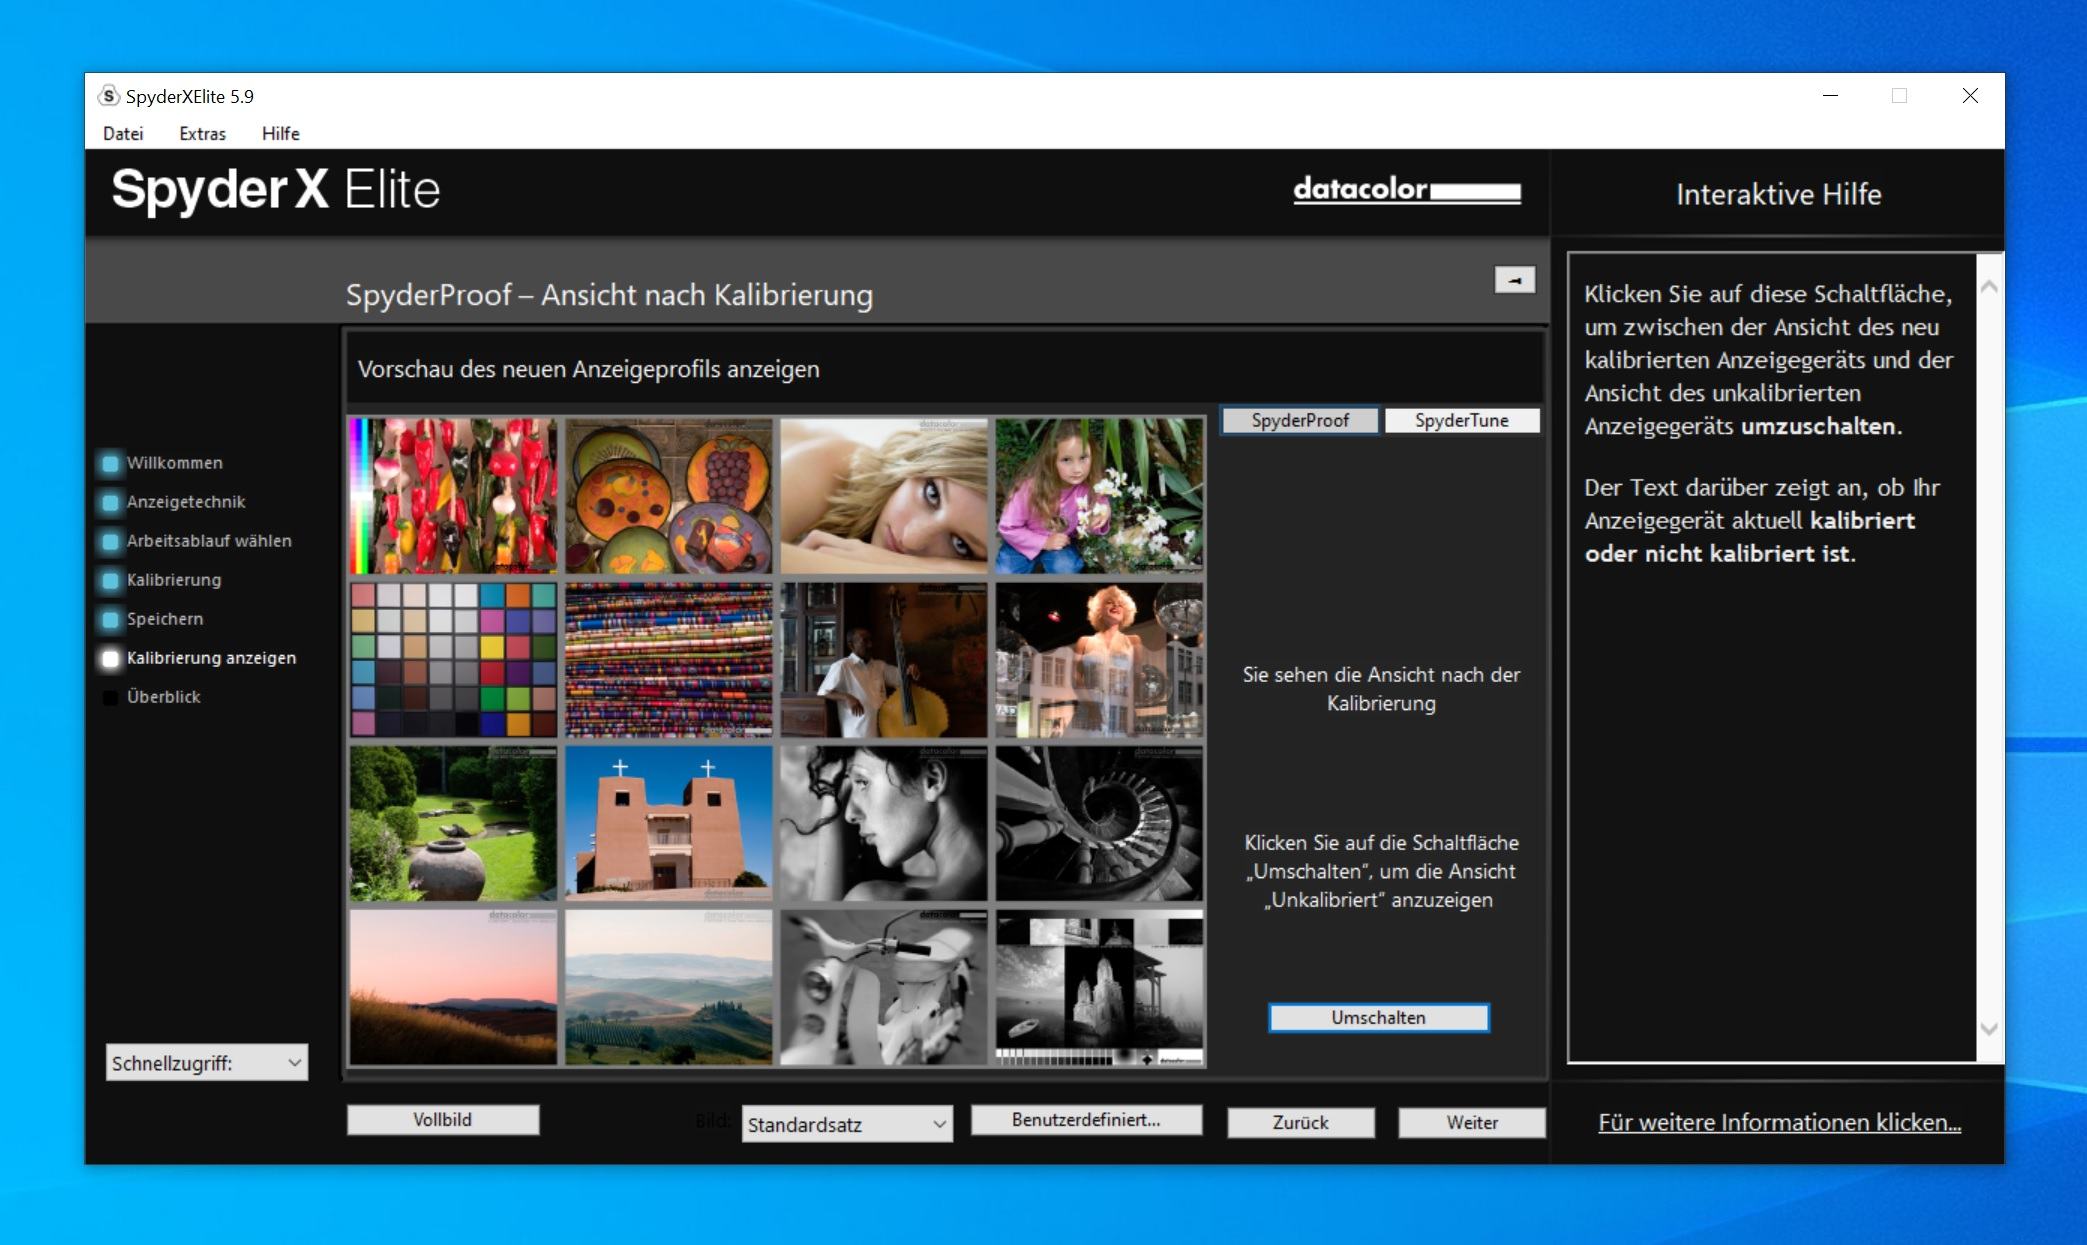Close the SpyderXElite window
Viewport: 2087px width, 1245px height.
click(1969, 96)
